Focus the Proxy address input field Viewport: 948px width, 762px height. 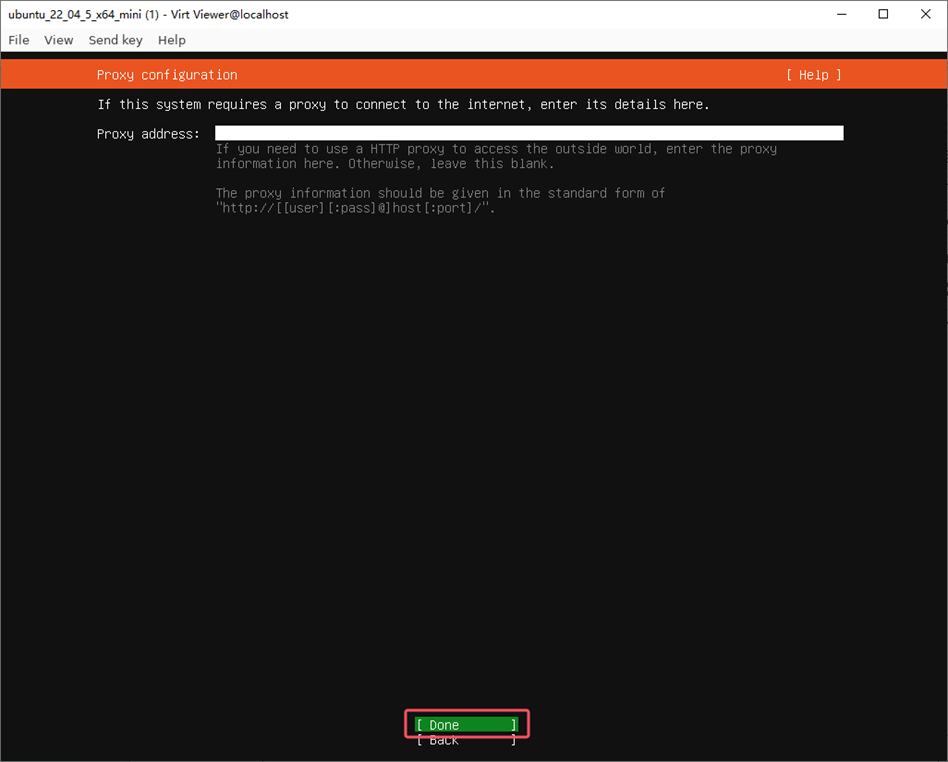pos(529,133)
